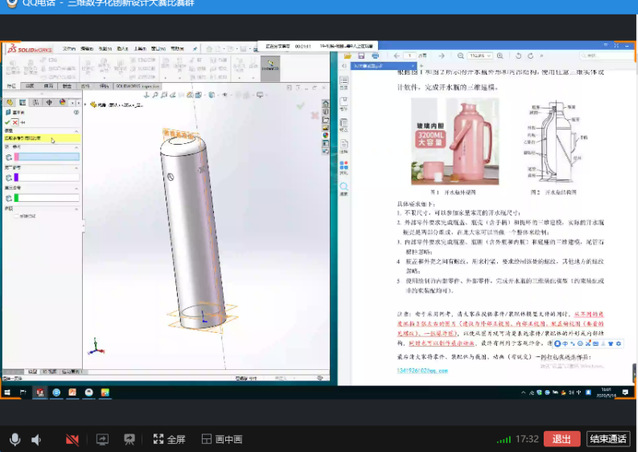Click the red X cancel icon in PropertyManager
The height and width of the screenshot is (452, 638).
click(x=17, y=120)
